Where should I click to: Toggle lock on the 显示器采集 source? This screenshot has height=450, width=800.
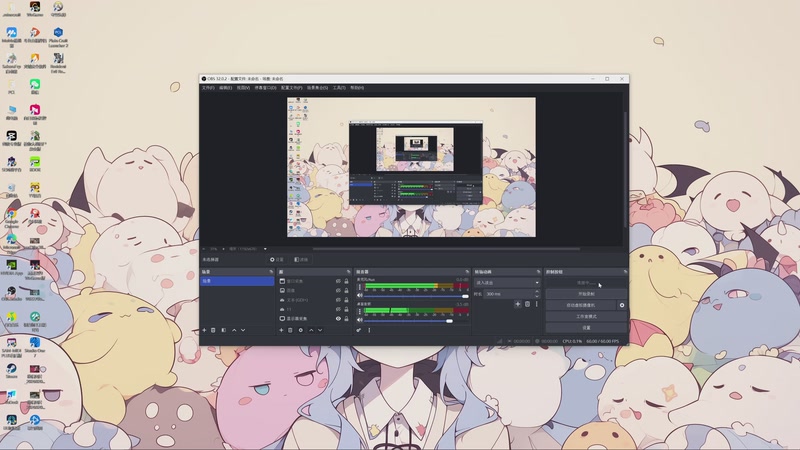(x=346, y=318)
